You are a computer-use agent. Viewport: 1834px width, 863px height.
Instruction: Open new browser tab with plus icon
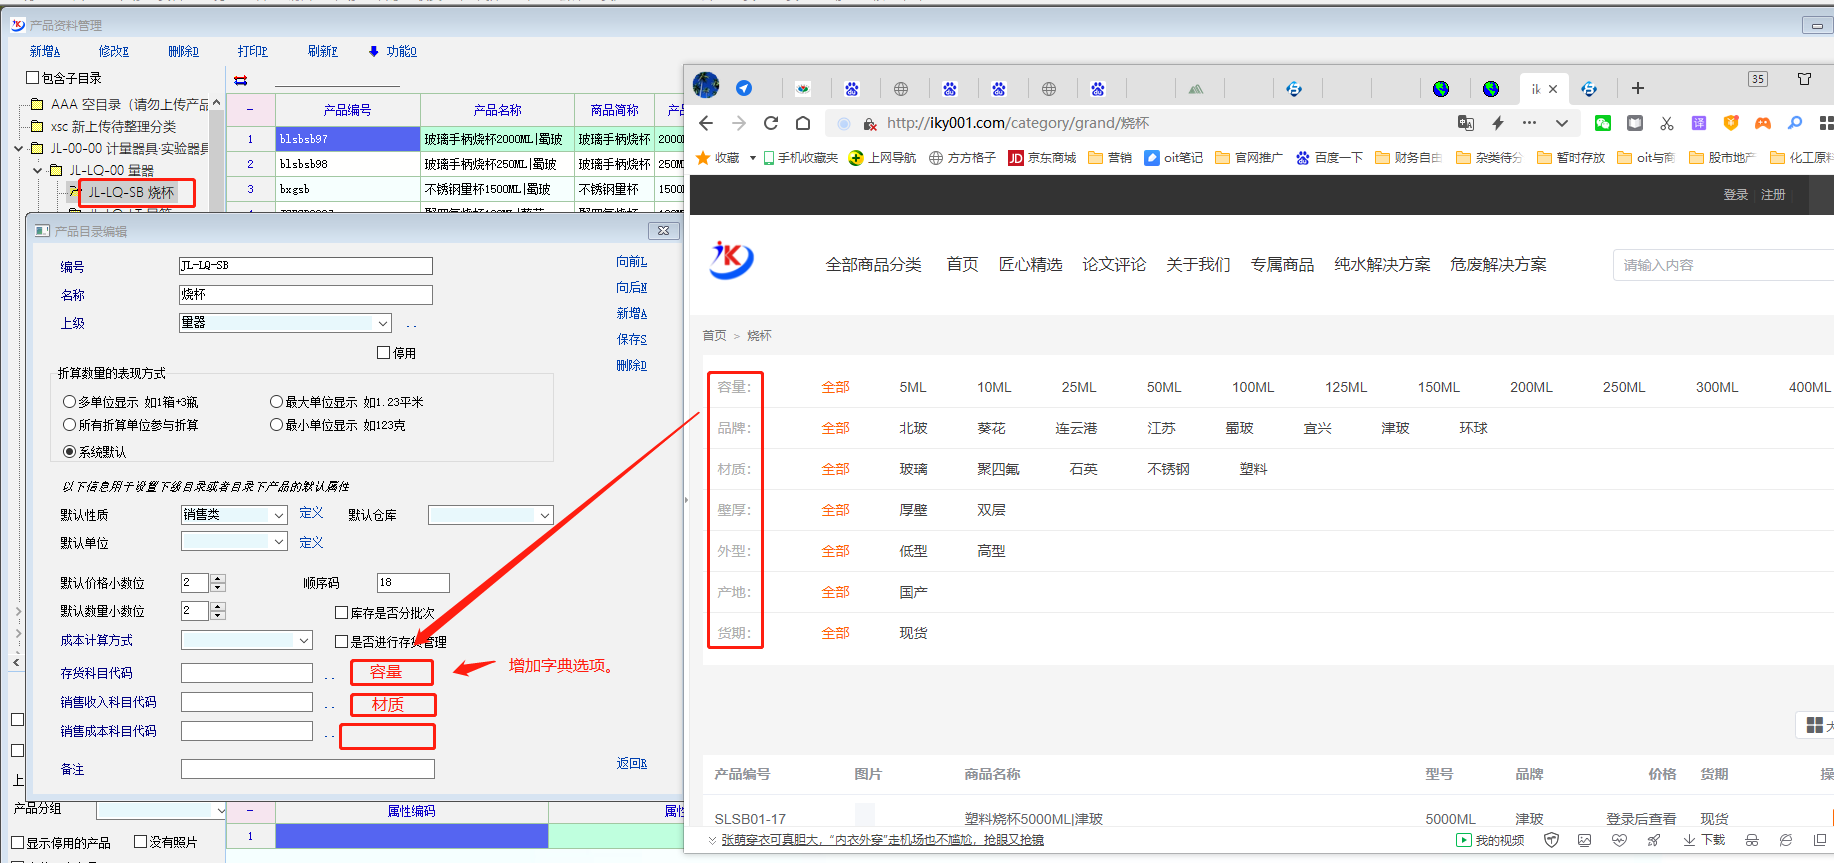[x=1637, y=89]
